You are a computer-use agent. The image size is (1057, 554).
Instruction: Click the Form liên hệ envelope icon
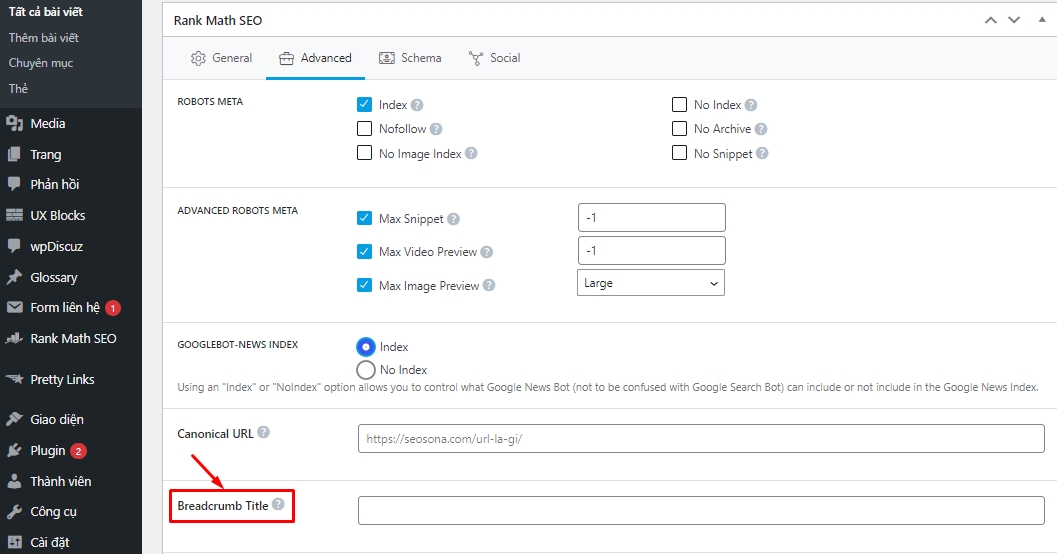pyautogui.click(x=14, y=307)
